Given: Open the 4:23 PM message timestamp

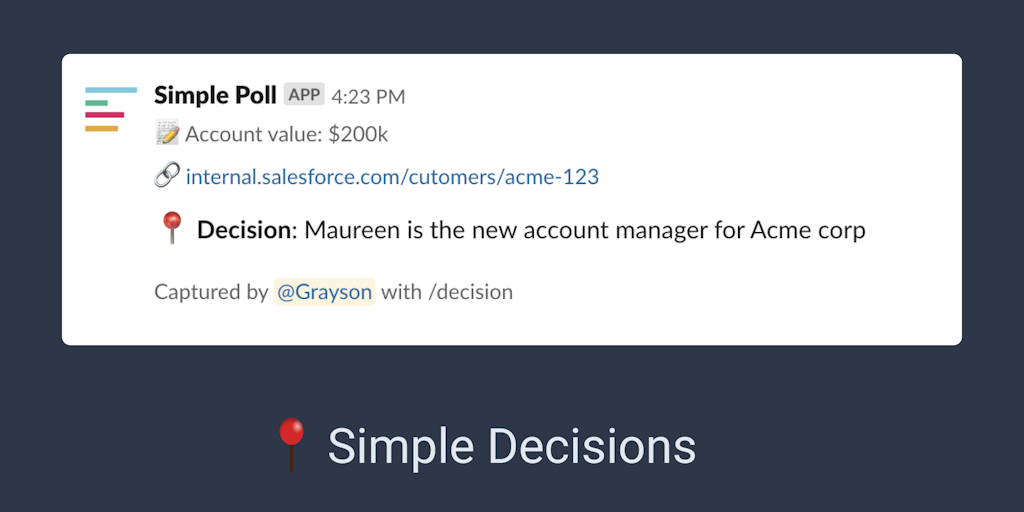Looking at the screenshot, I should tap(368, 97).
